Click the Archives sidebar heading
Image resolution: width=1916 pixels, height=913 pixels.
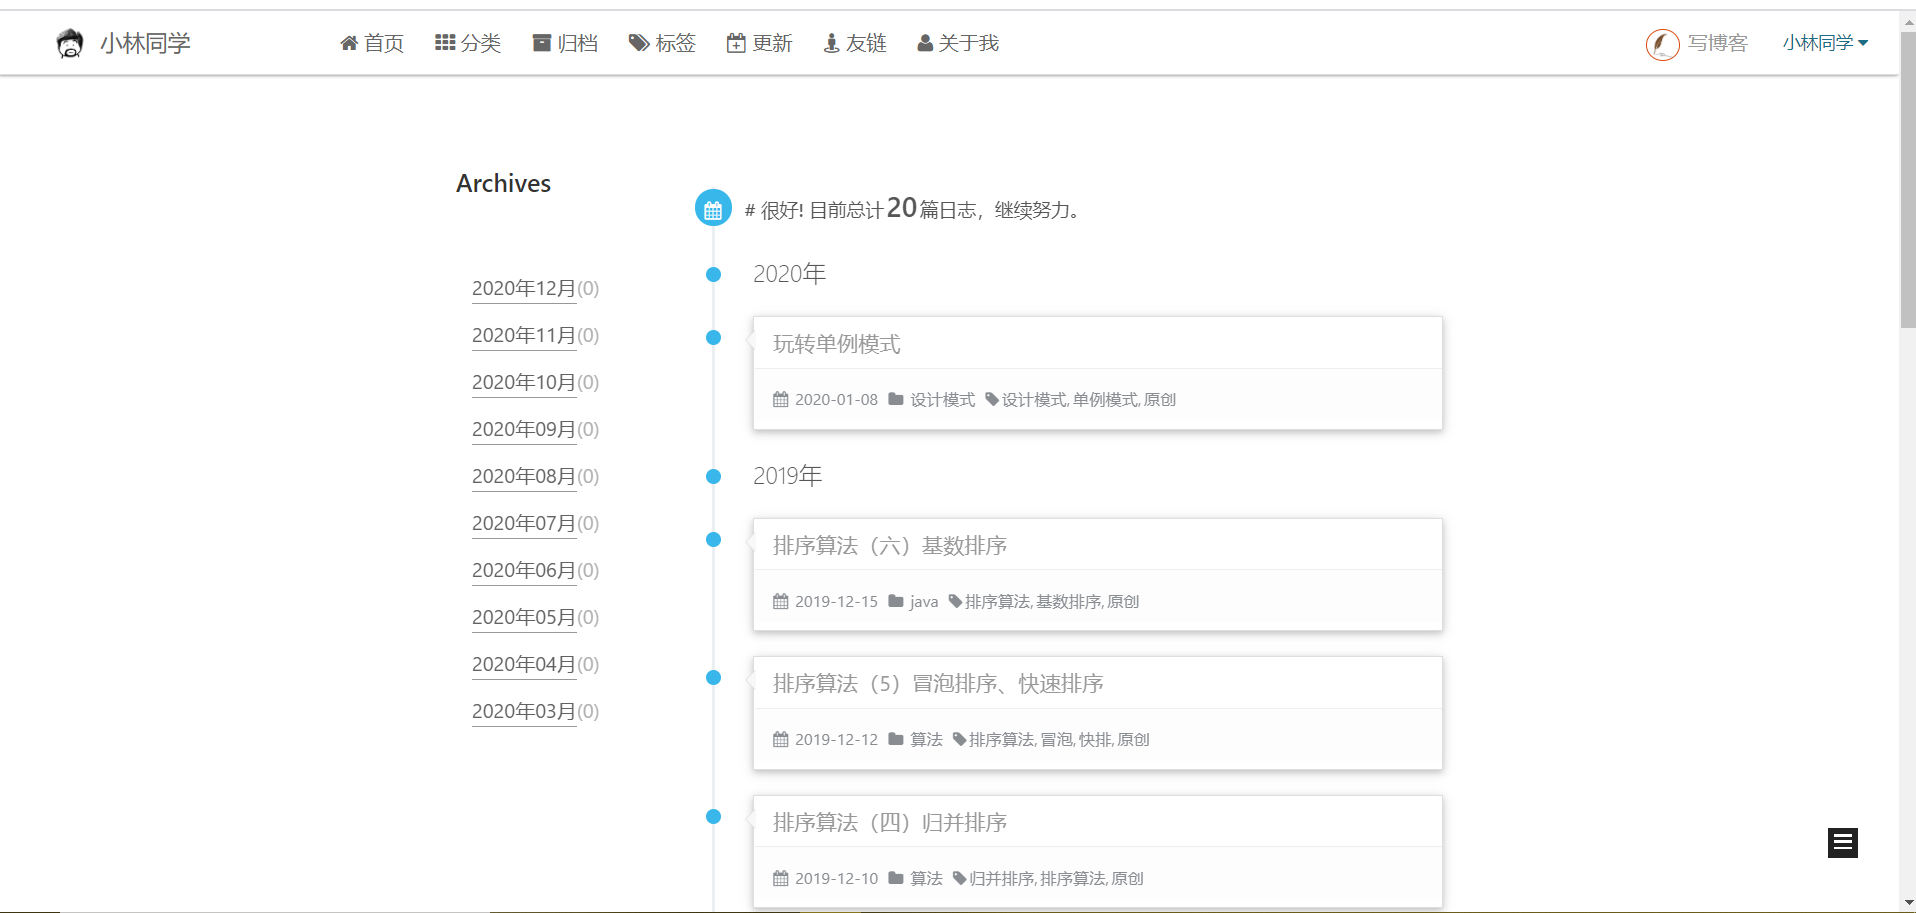tap(503, 183)
